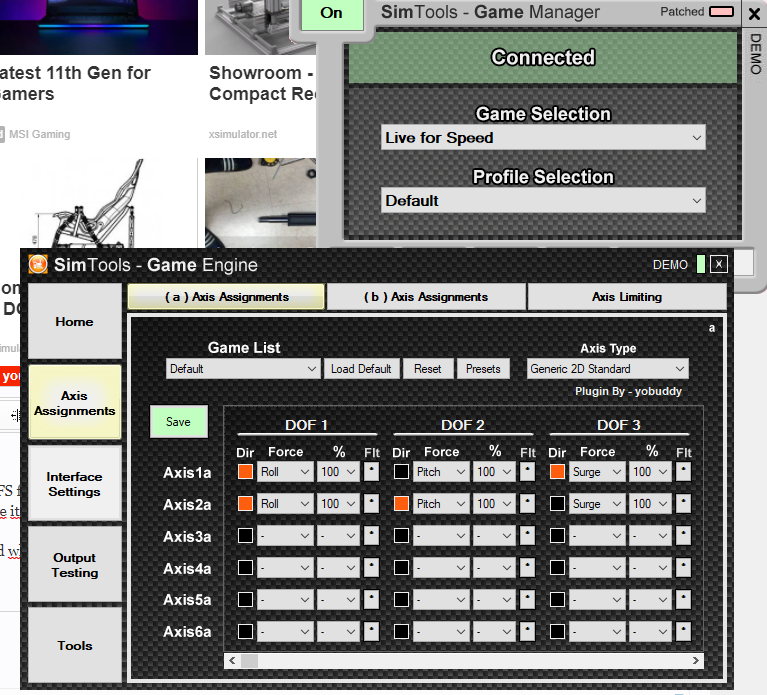767x695 pixels.
Task: Click the Presets button
Action: 483,369
